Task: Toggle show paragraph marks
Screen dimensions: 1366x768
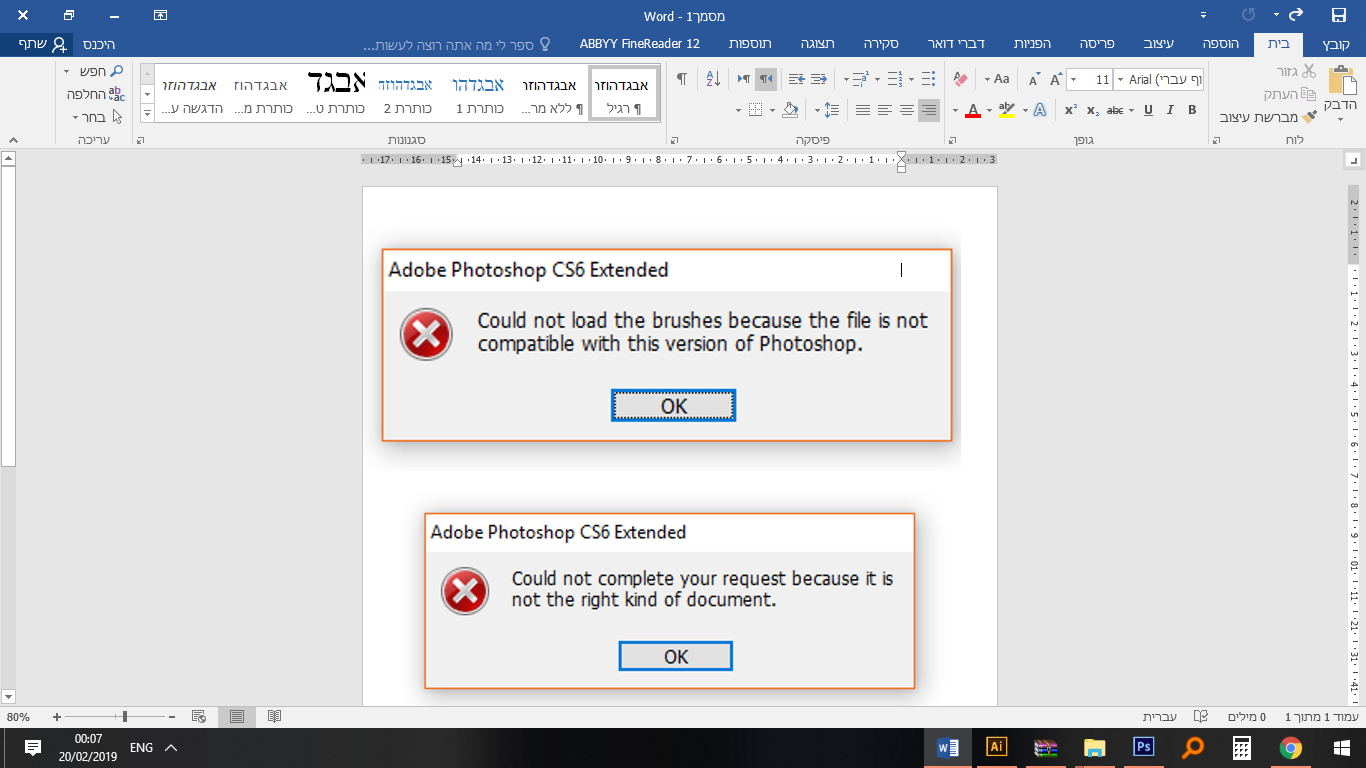Action: click(x=682, y=79)
